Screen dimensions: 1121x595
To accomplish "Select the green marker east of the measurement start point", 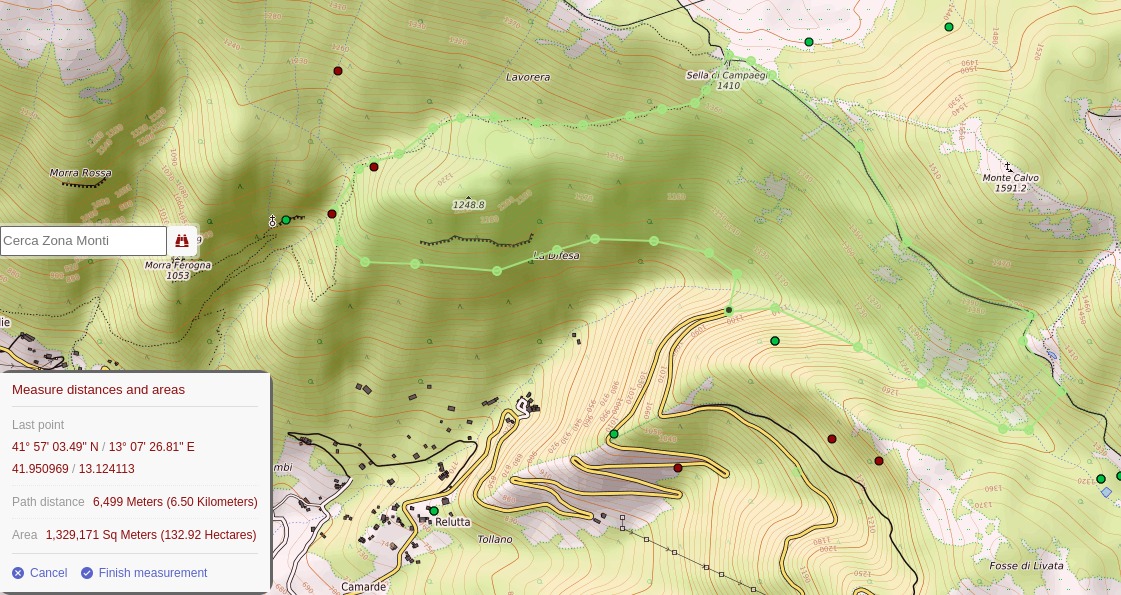I will (x=775, y=341).
